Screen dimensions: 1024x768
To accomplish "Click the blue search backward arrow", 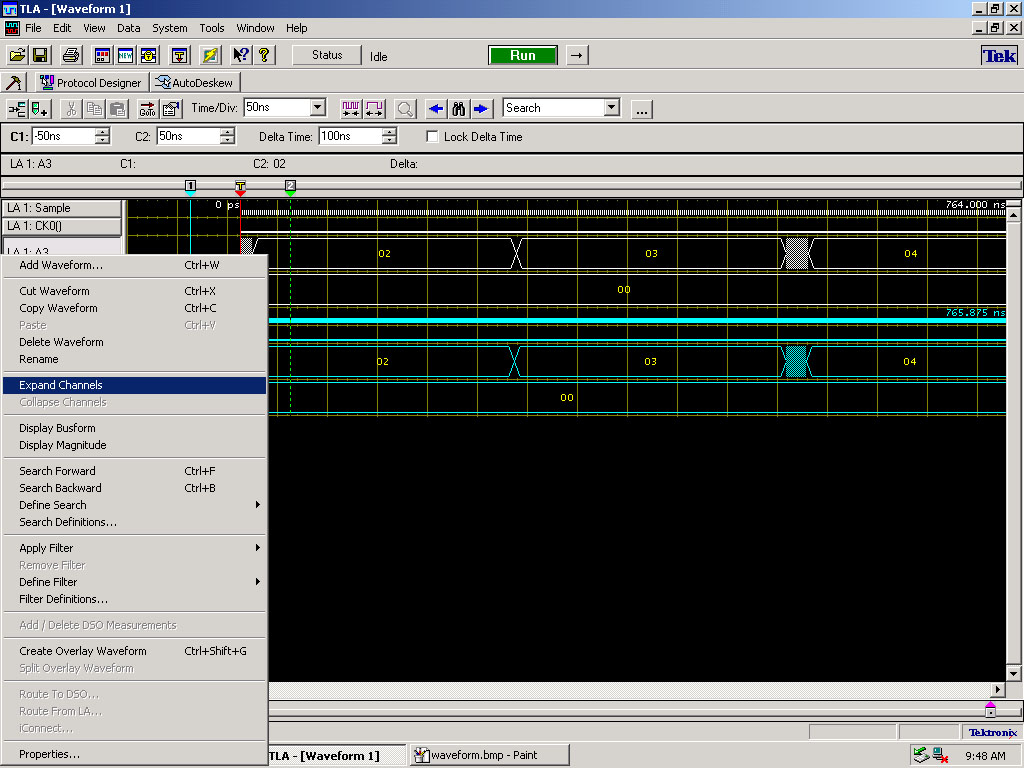I will click(x=436, y=108).
